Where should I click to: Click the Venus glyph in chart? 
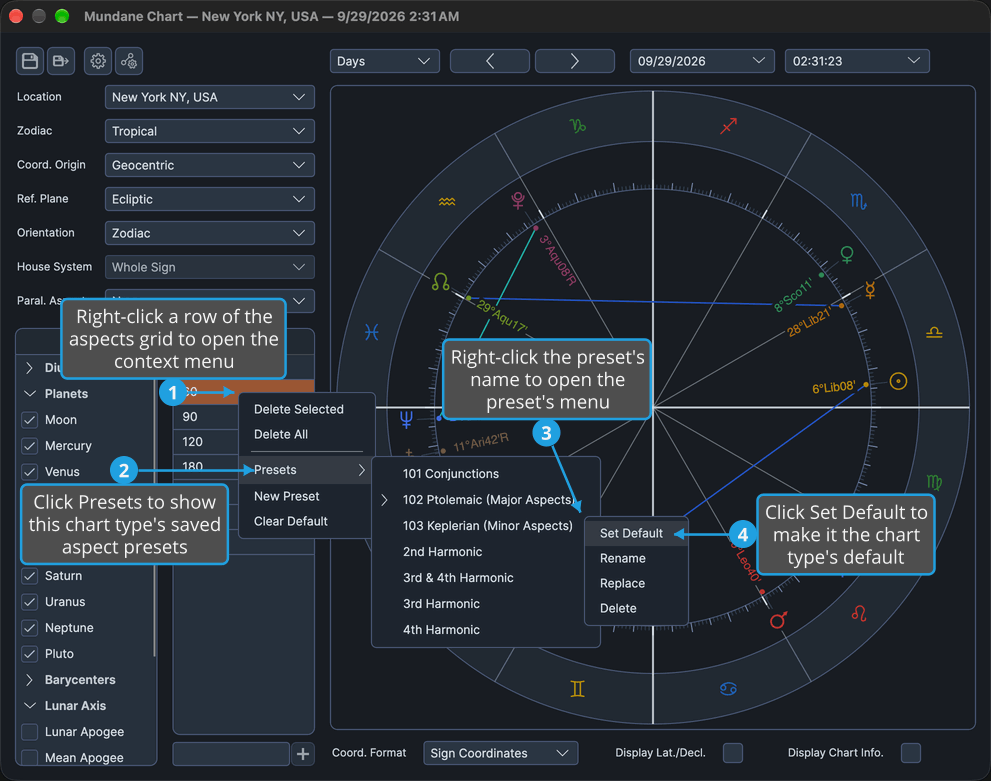click(x=847, y=255)
